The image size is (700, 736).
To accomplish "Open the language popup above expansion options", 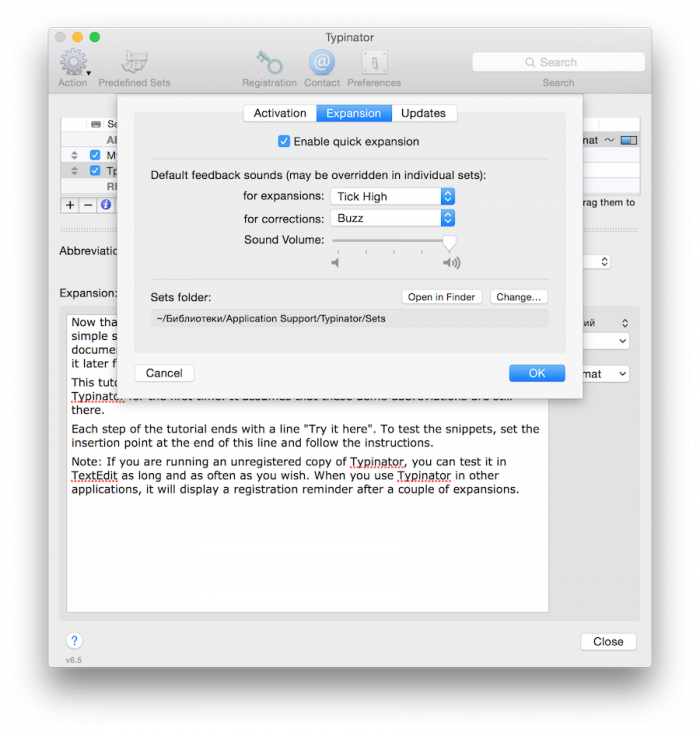I will [x=625, y=323].
